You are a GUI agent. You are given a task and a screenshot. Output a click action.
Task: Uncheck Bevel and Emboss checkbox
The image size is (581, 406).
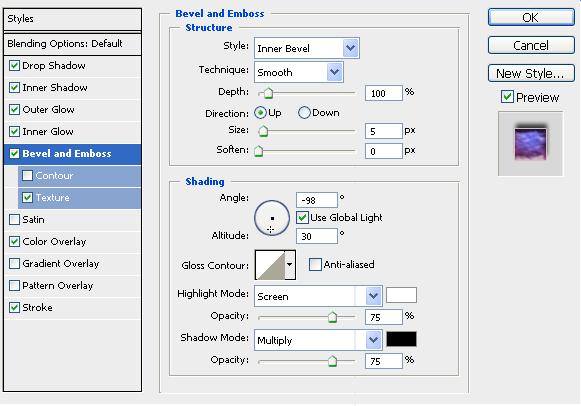(x=14, y=153)
